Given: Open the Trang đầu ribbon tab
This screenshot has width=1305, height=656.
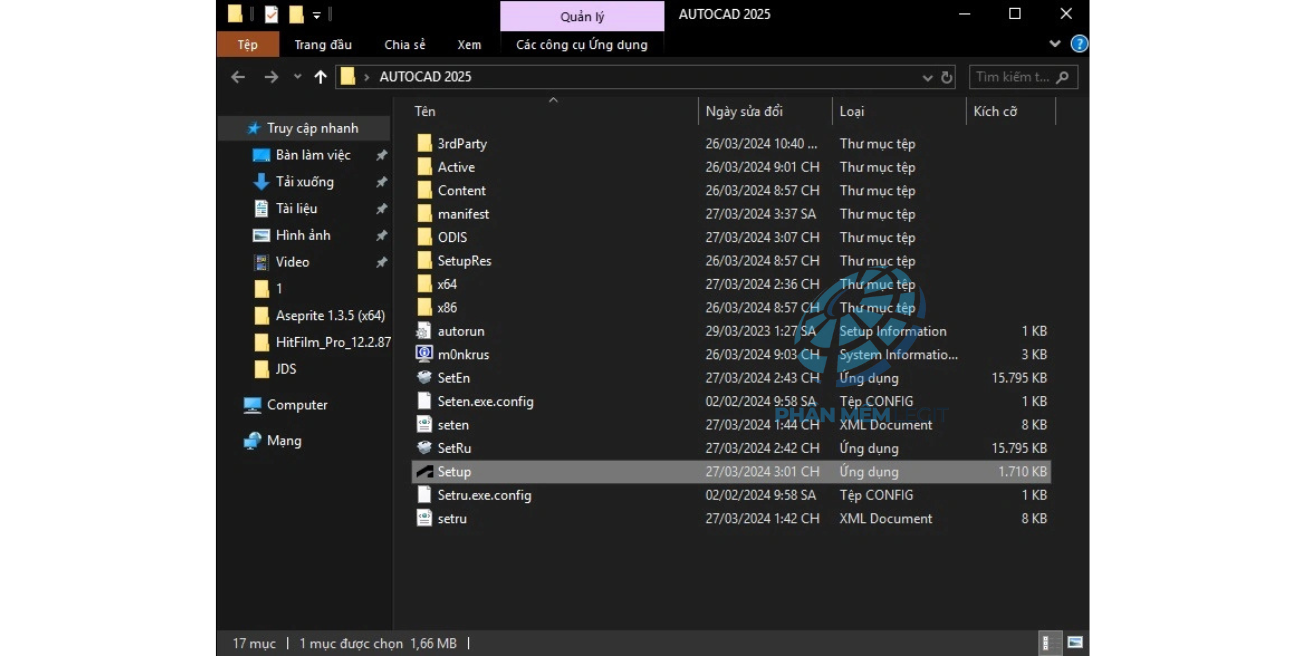Looking at the screenshot, I should click(x=323, y=44).
